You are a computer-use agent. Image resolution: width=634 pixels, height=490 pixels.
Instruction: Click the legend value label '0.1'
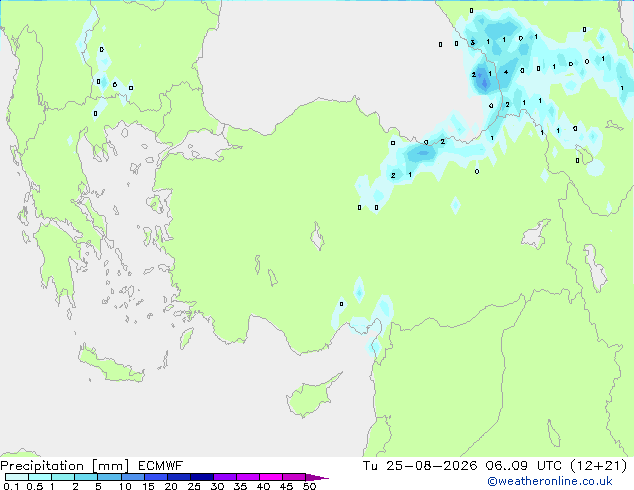11,486
